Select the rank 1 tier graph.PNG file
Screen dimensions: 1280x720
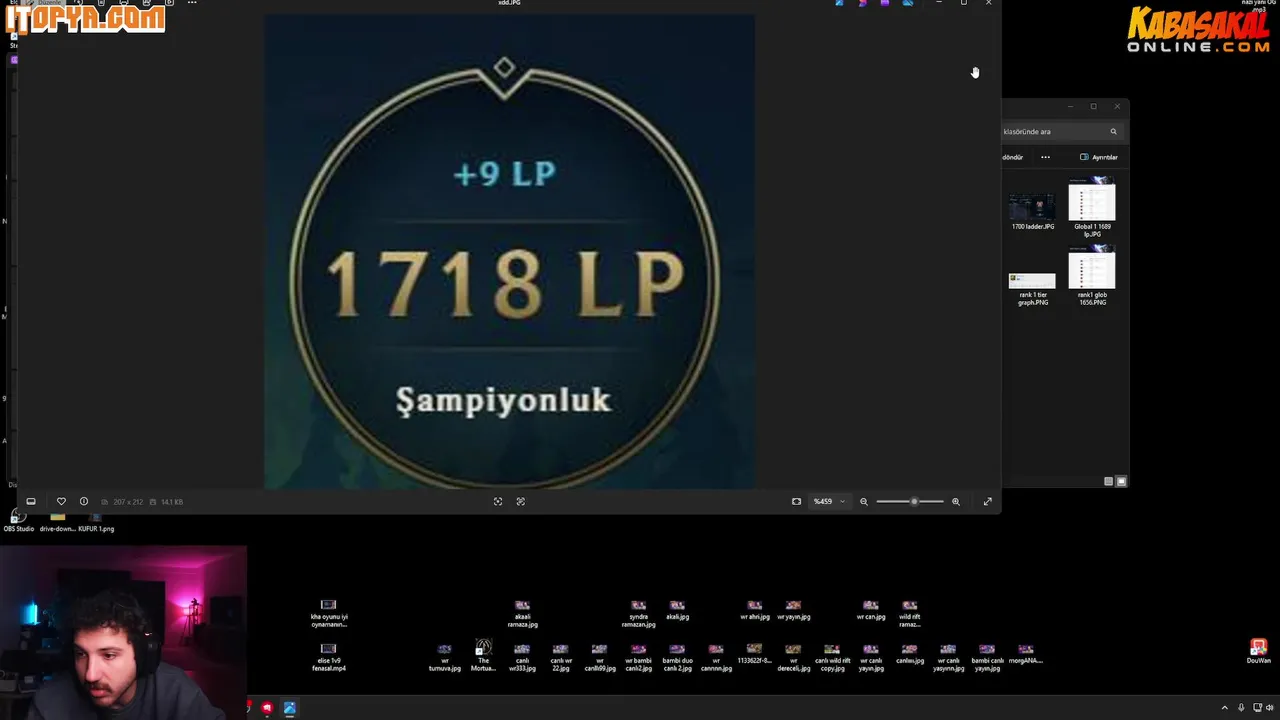coord(1033,289)
